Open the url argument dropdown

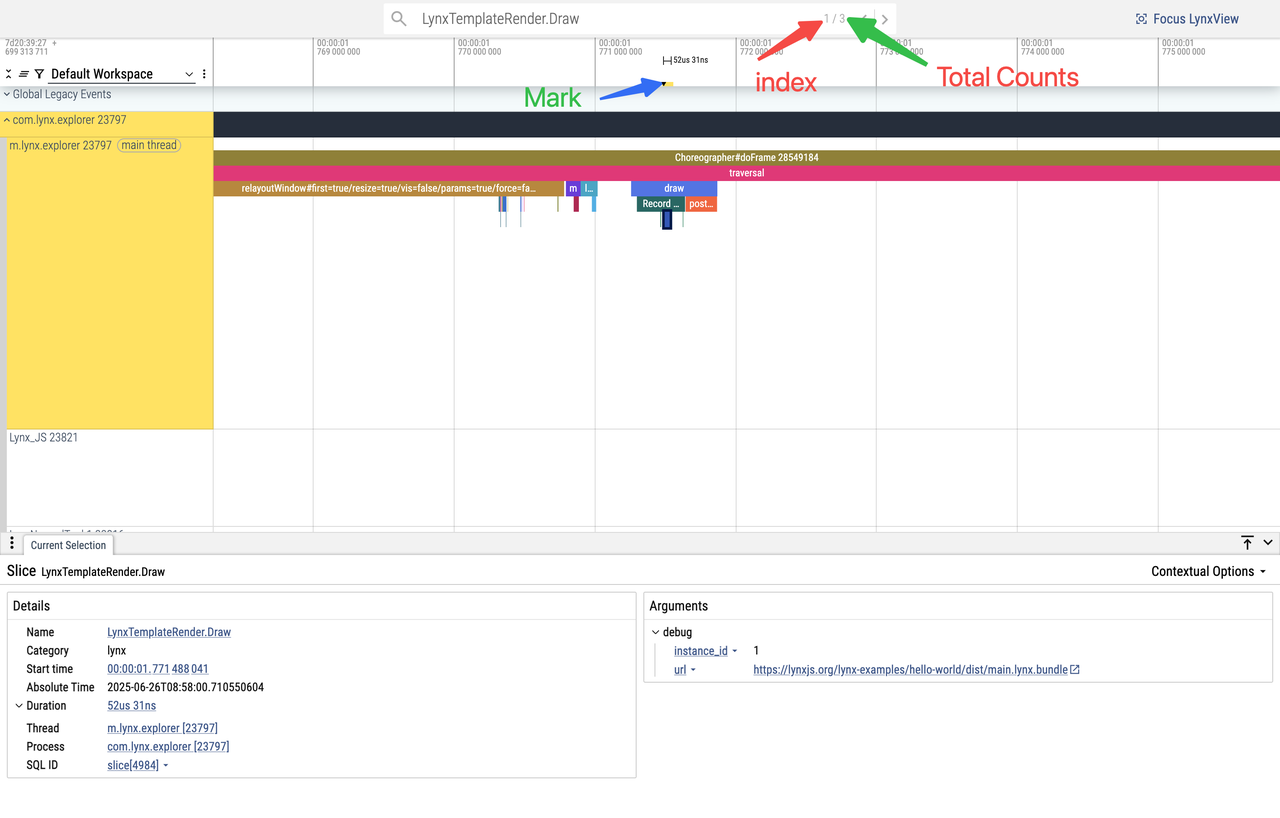685,670
